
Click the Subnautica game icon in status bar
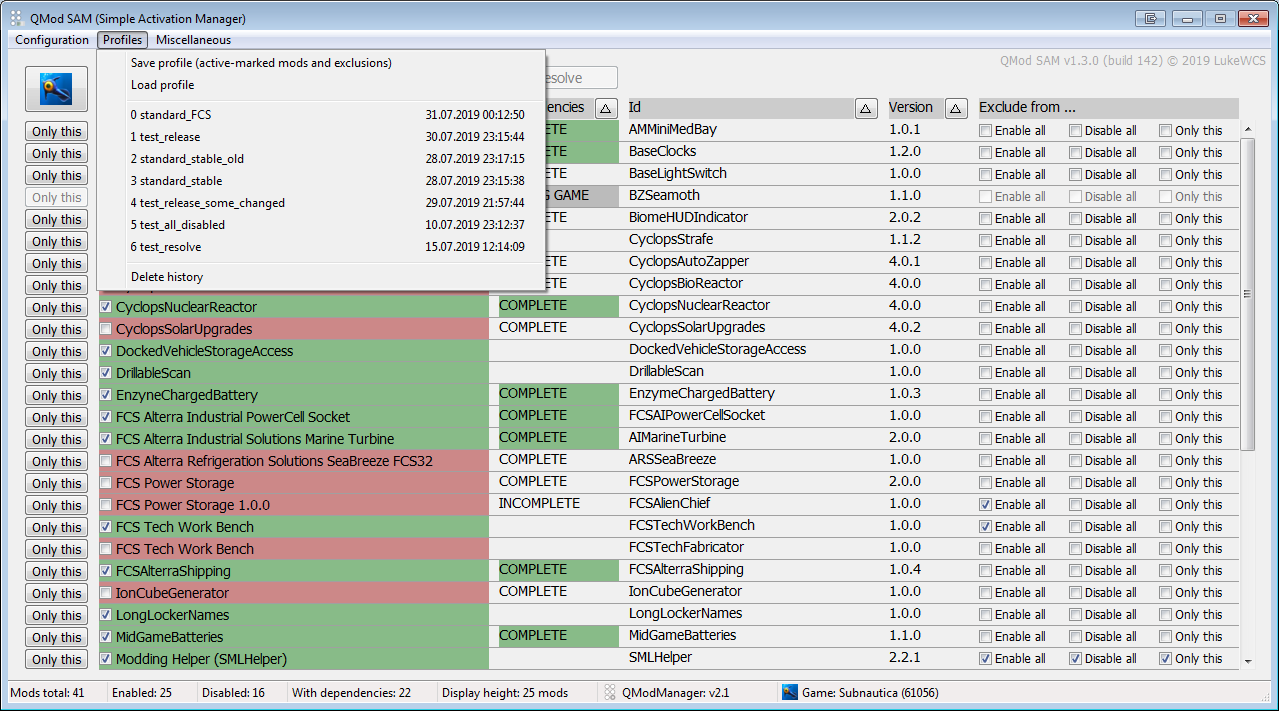point(790,692)
